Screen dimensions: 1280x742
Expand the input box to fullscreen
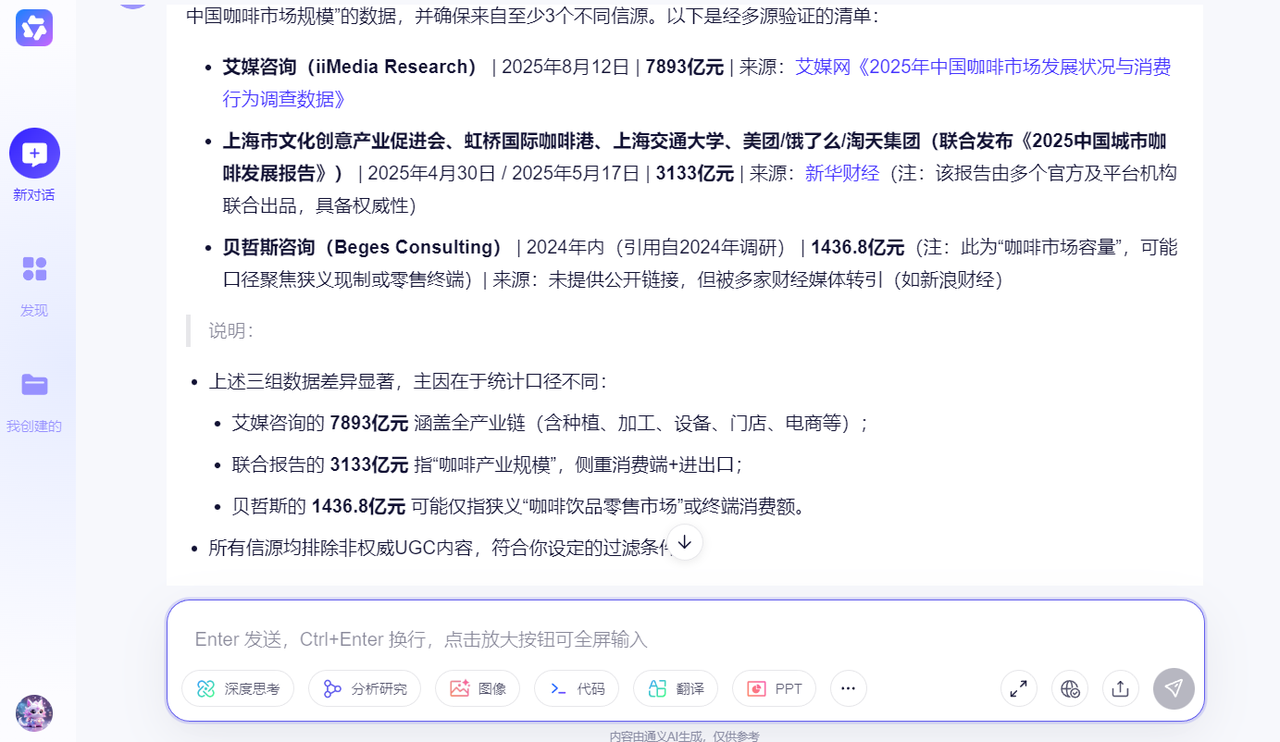point(1019,688)
